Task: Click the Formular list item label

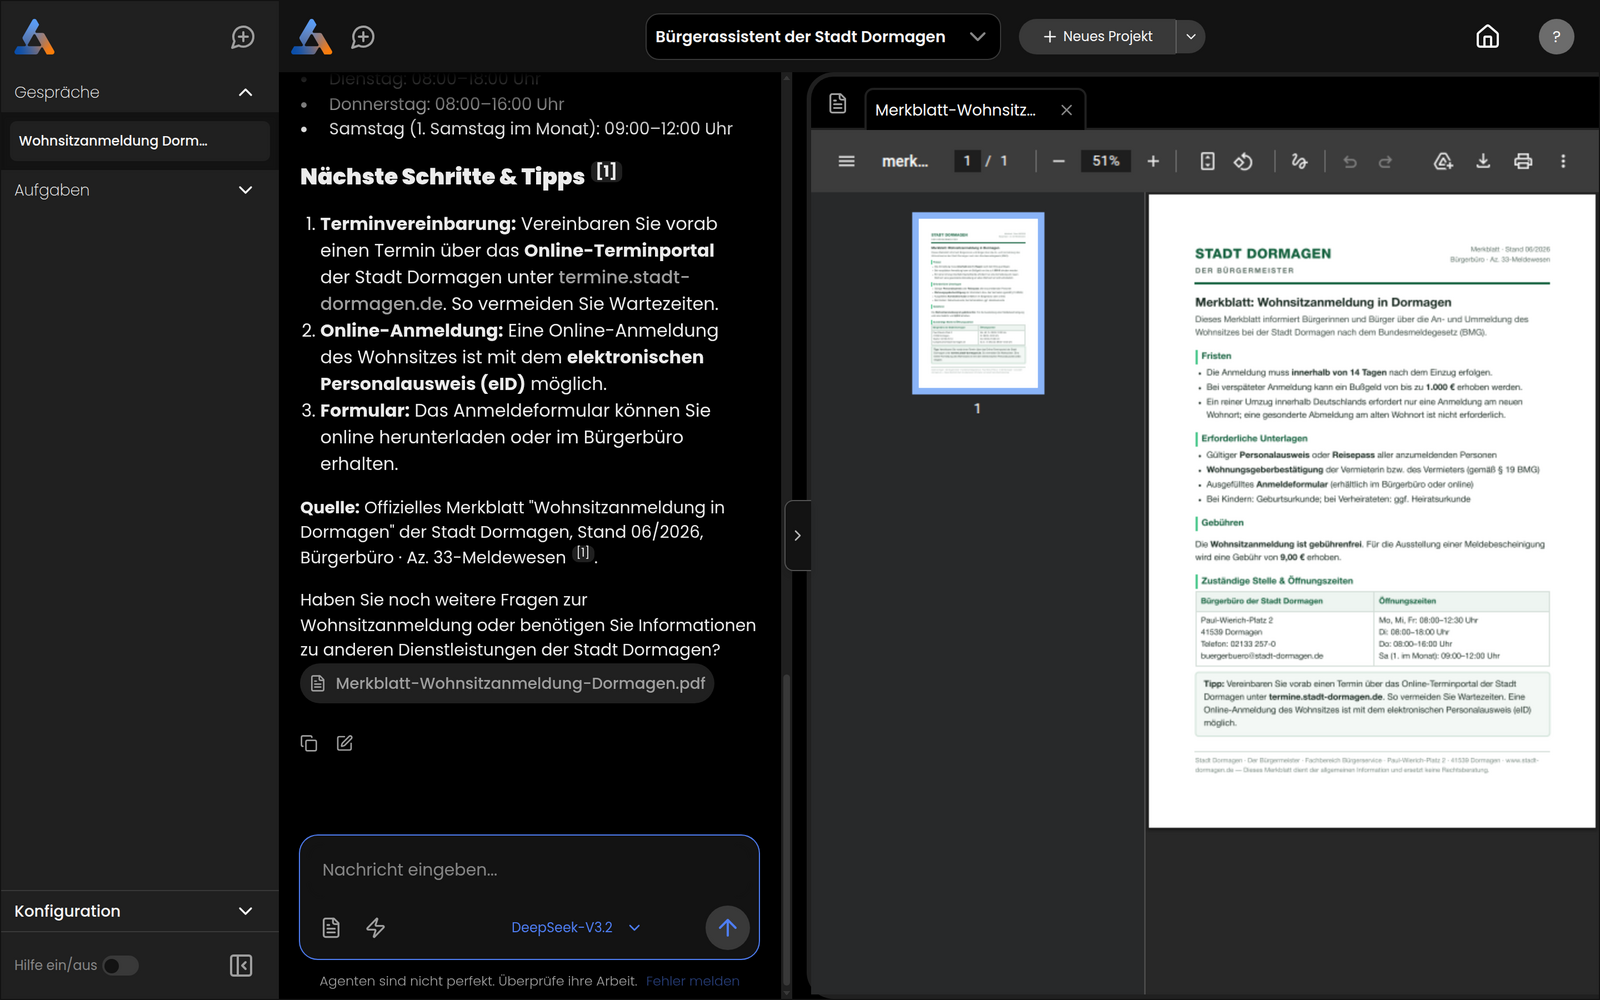Action: (365, 411)
